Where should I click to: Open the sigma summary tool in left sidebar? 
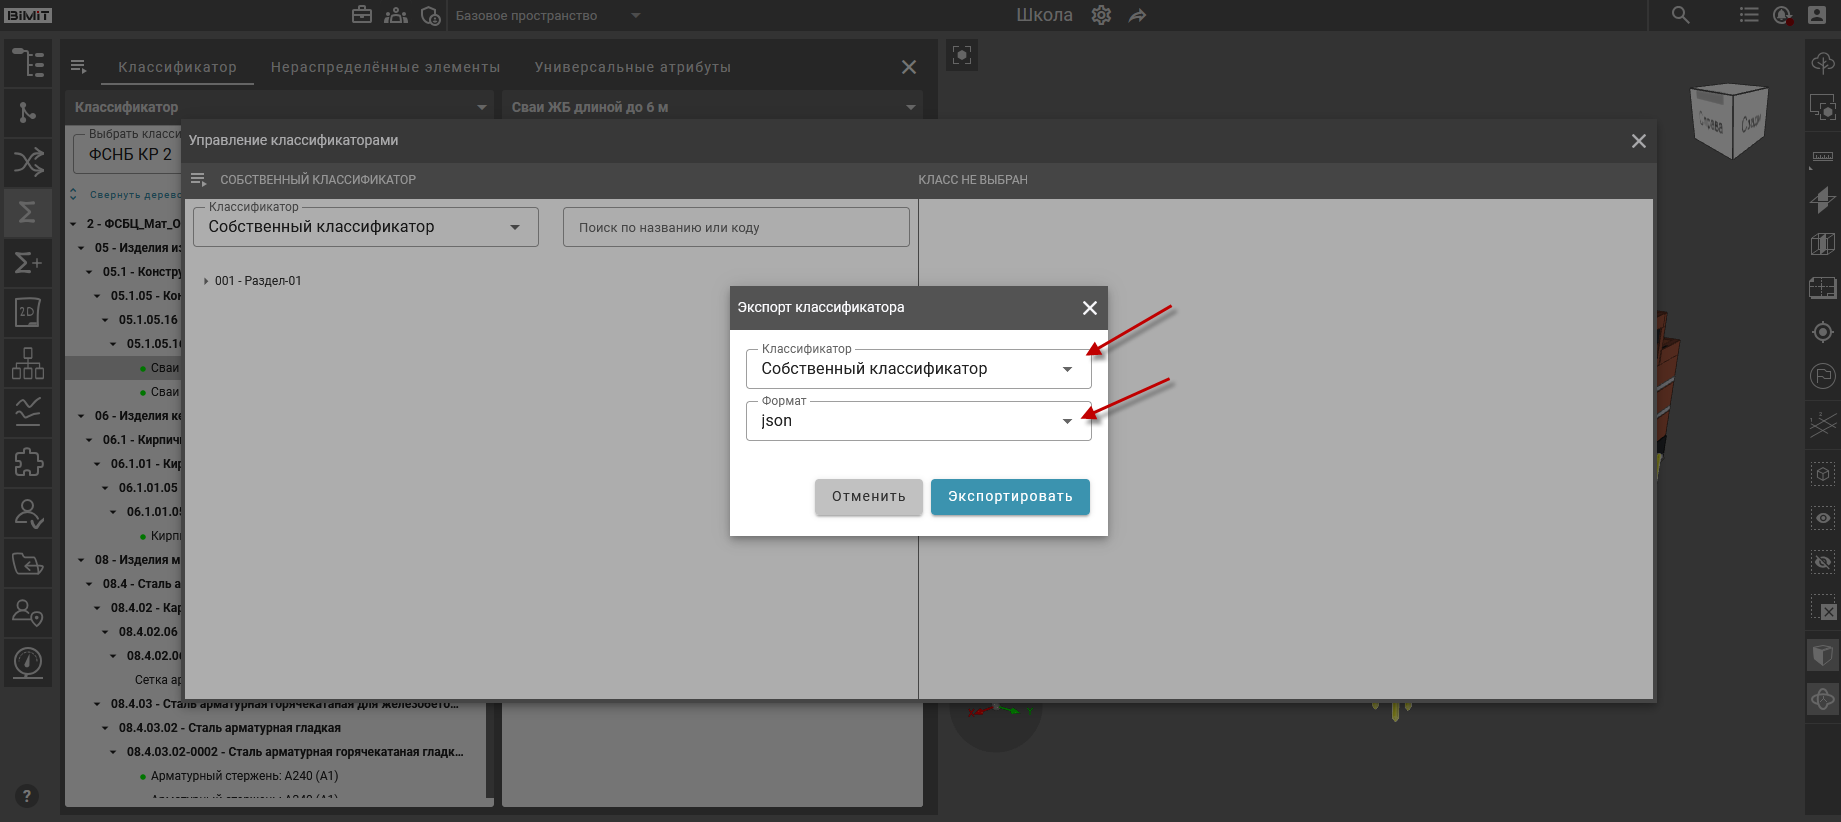28,212
